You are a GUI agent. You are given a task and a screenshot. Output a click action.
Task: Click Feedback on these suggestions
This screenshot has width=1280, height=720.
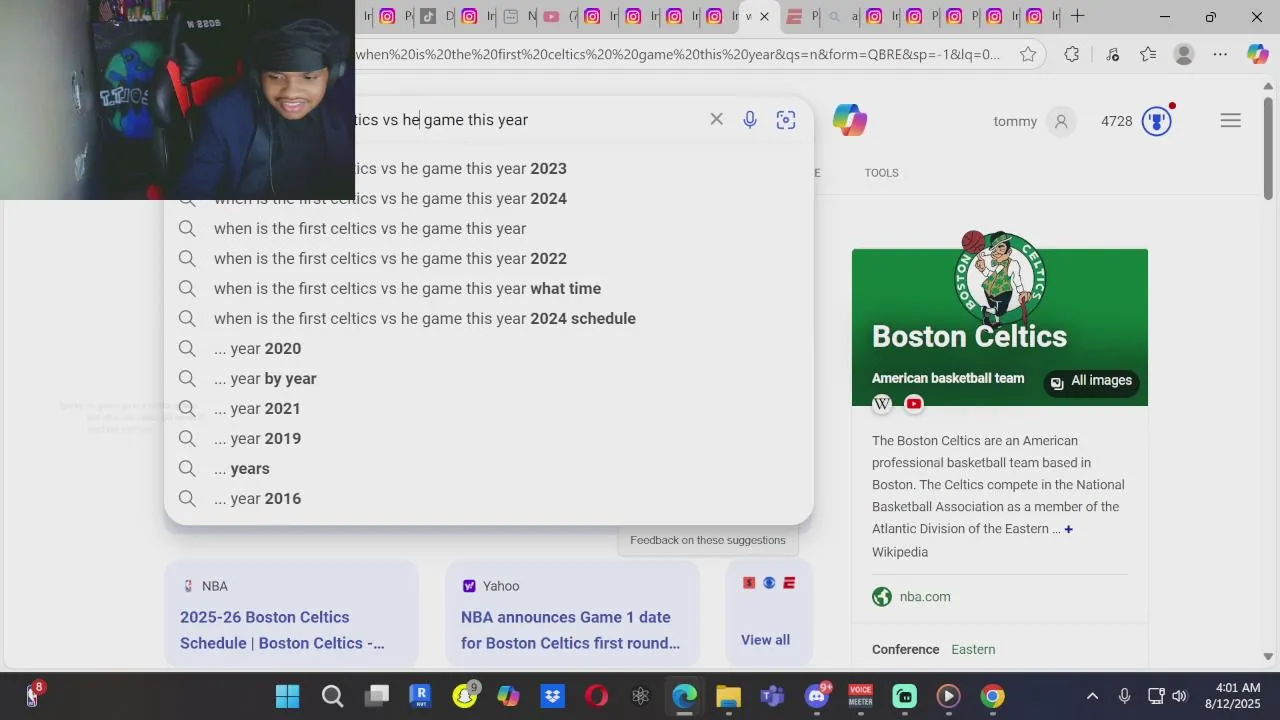(x=708, y=540)
